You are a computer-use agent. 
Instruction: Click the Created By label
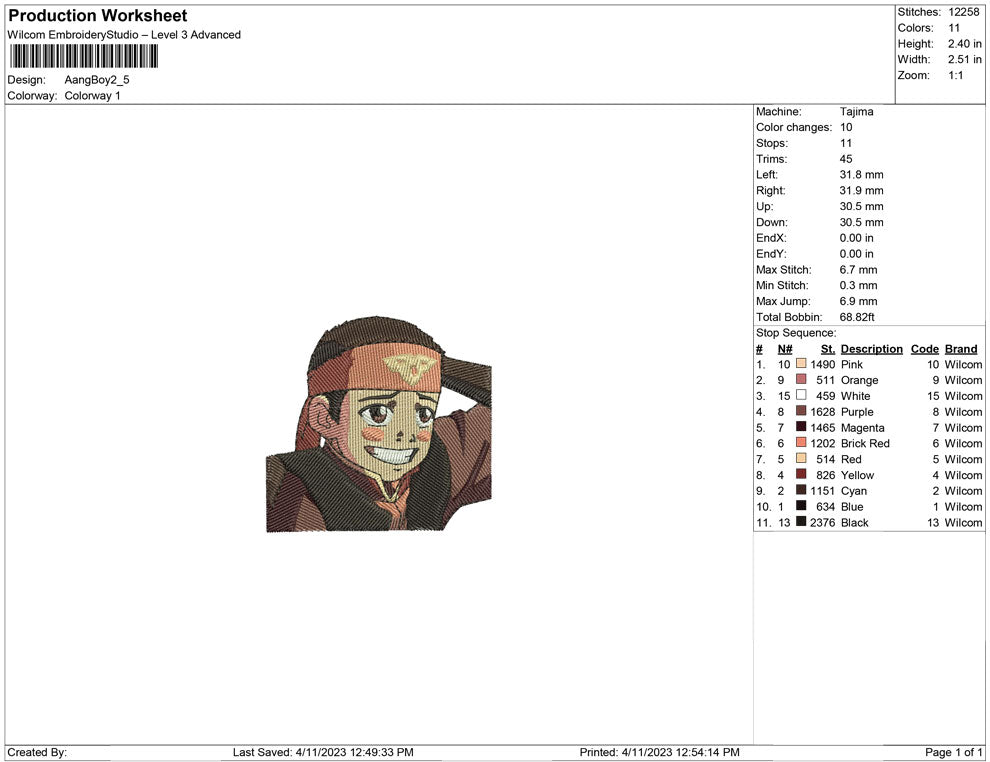coord(37,752)
